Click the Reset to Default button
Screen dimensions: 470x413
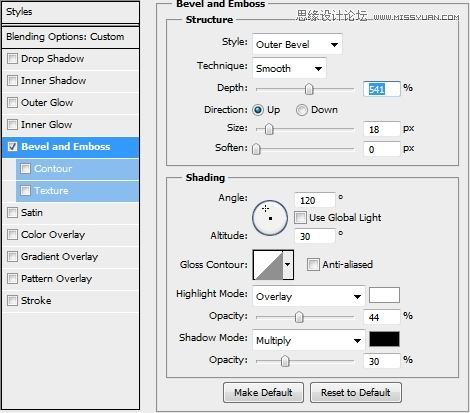[x=356, y=393]
